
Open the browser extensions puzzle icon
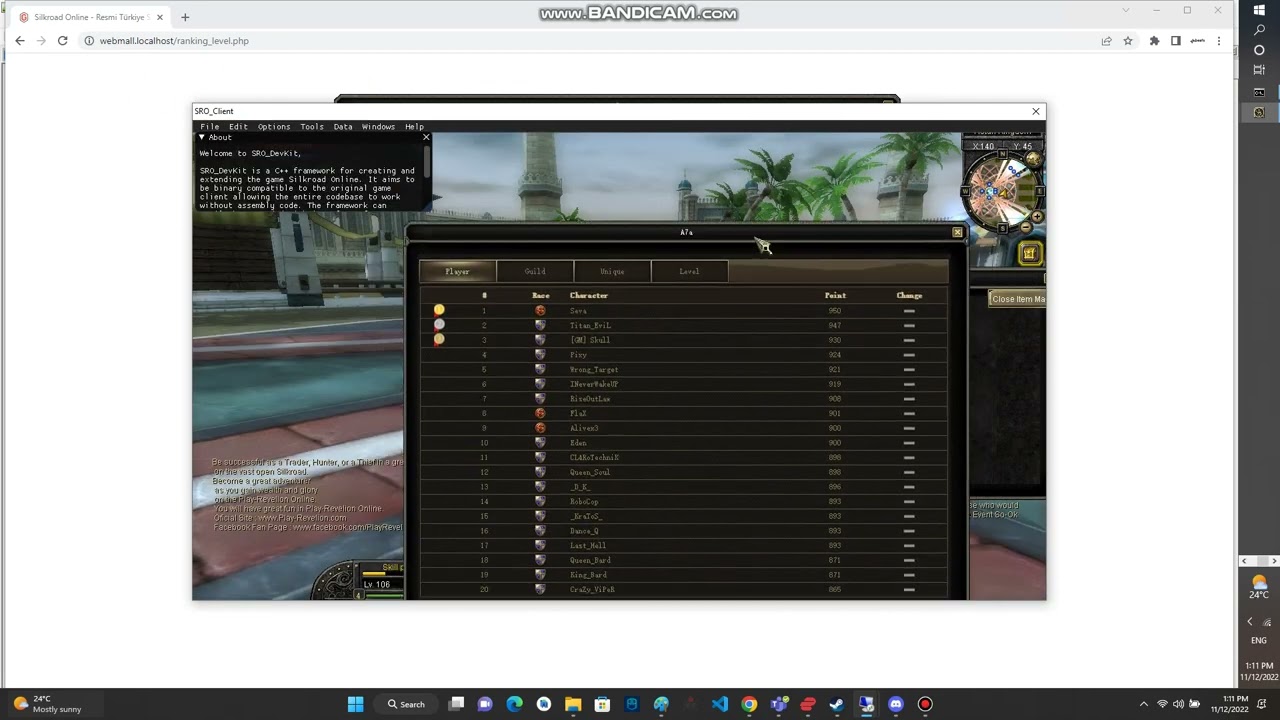click(1154, 41)
